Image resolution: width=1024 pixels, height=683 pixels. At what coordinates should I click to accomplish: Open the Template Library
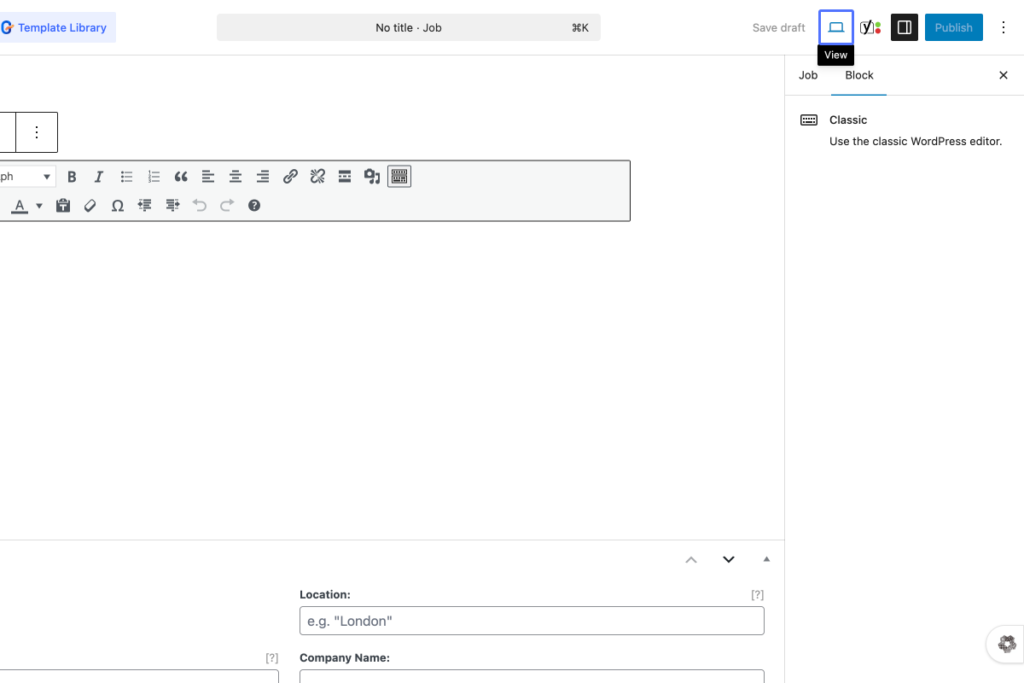pos(57,27)
